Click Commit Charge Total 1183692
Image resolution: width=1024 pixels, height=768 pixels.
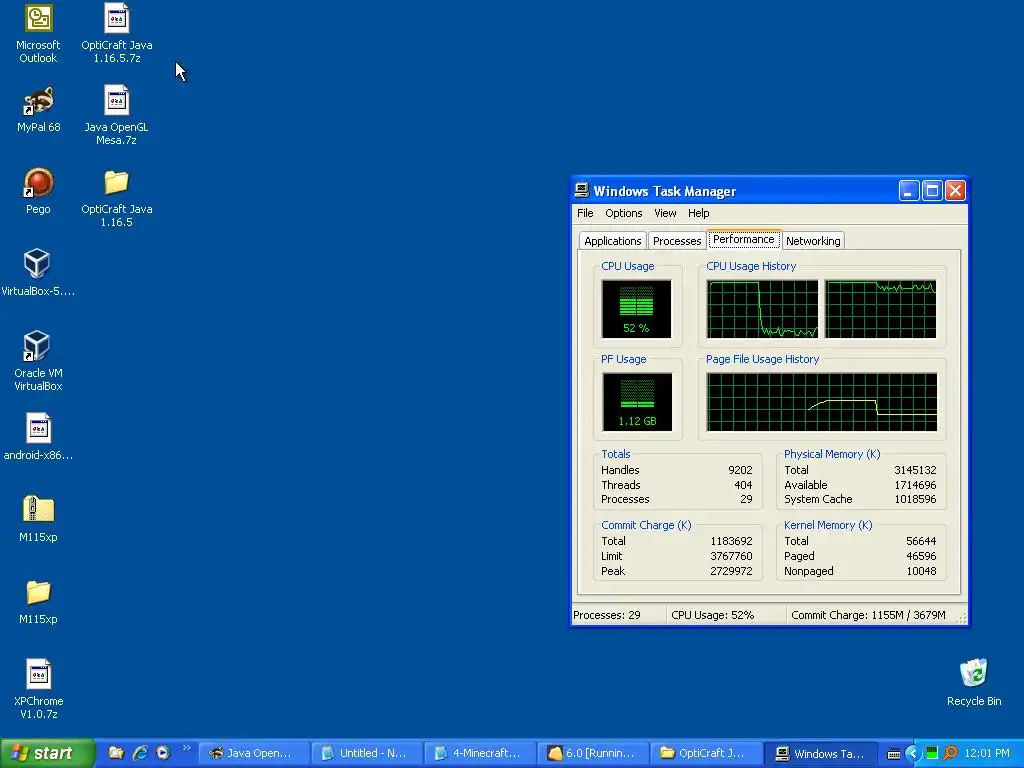coord(731,541)
